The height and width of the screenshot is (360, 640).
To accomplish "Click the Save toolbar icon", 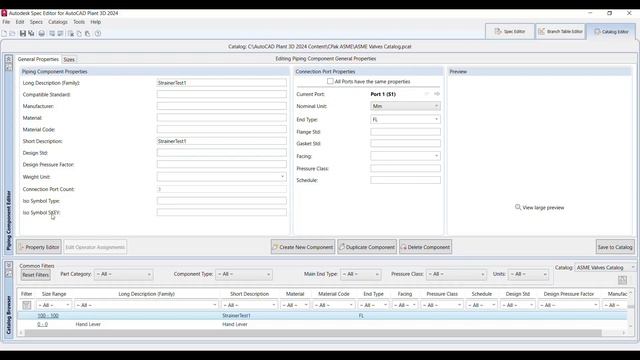I will pos(23,33).
